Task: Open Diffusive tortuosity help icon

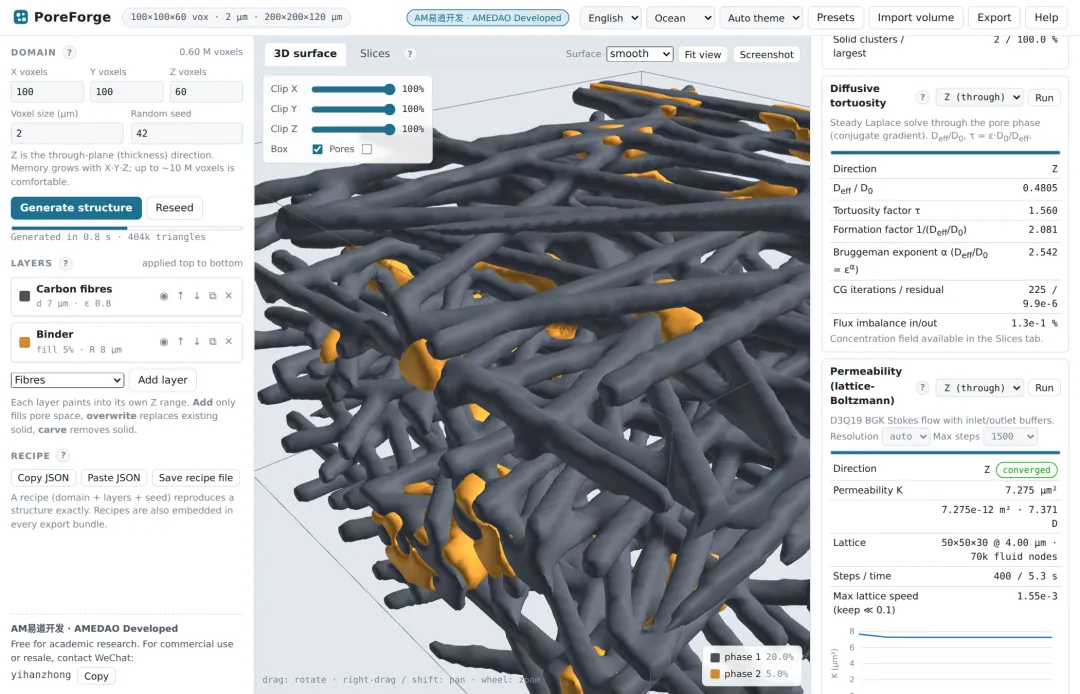Action: [x=923, y=97]
